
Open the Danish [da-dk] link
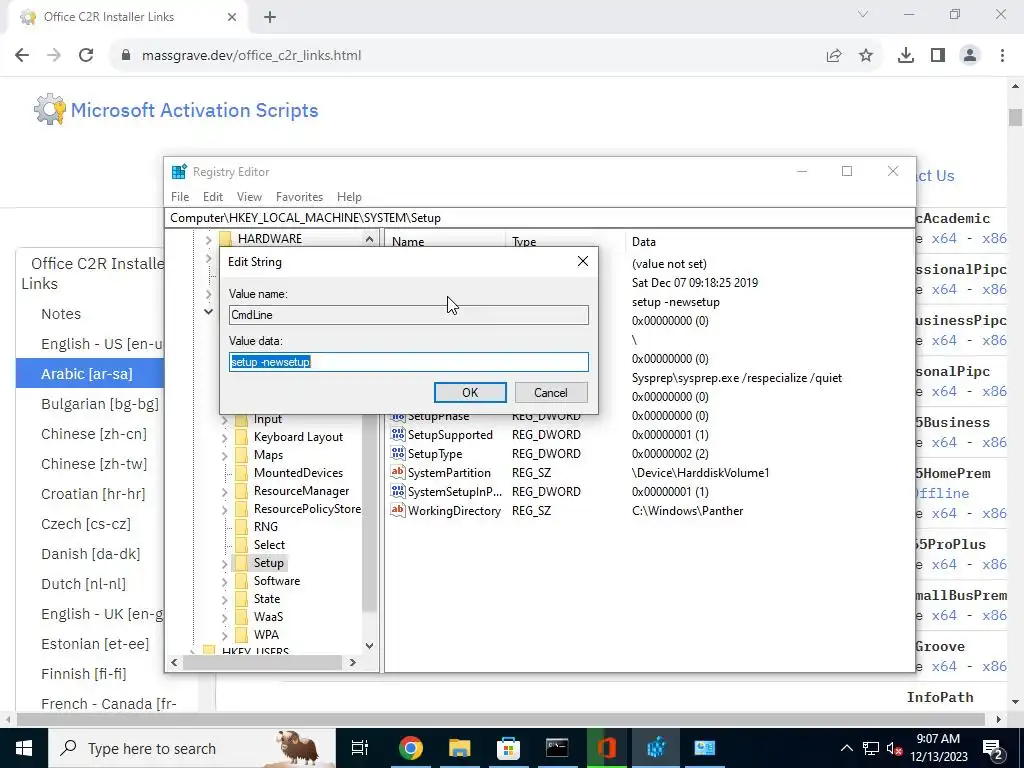point(91,554)
